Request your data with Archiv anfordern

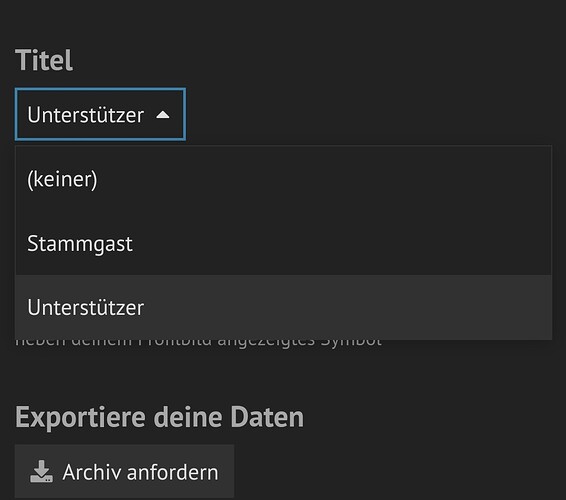point(125,472)
